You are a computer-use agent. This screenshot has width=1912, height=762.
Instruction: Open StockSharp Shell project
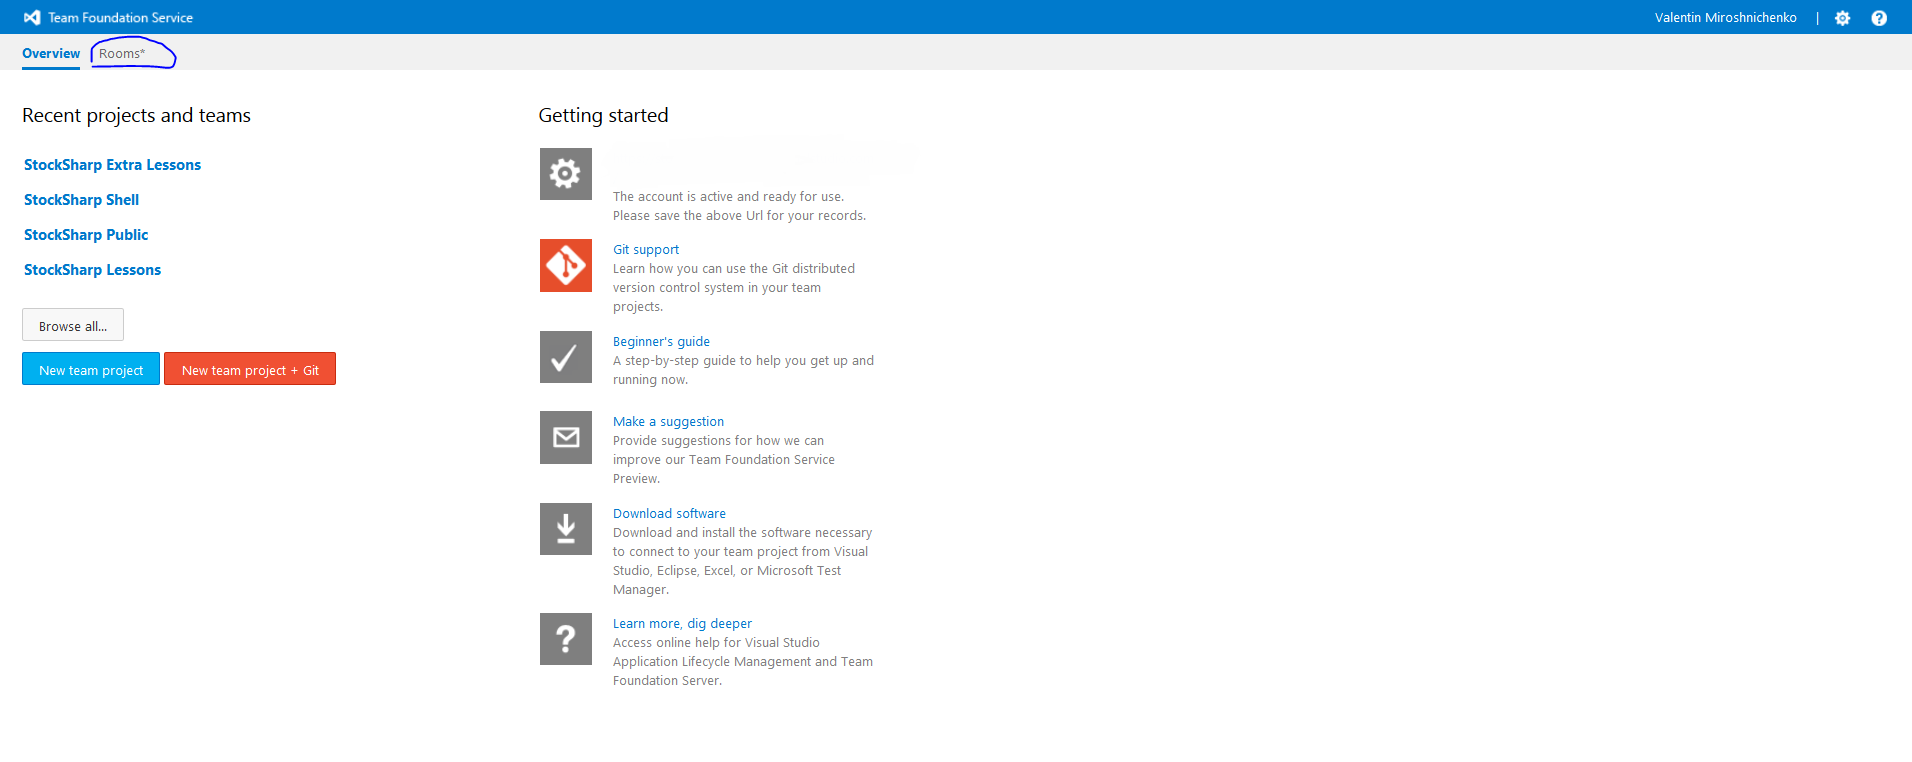pos(81,200)
